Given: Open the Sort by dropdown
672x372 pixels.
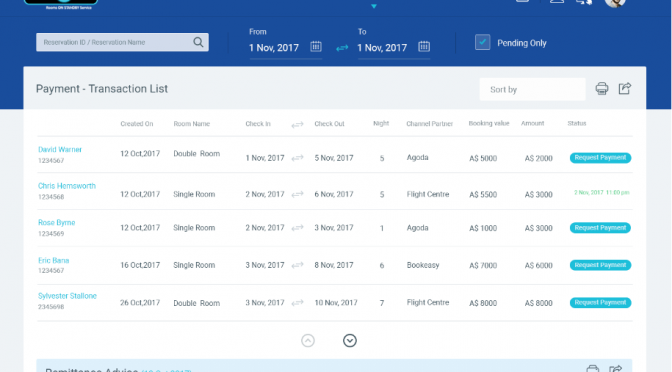Looking at the screenshot, I should tap(532, 90).
